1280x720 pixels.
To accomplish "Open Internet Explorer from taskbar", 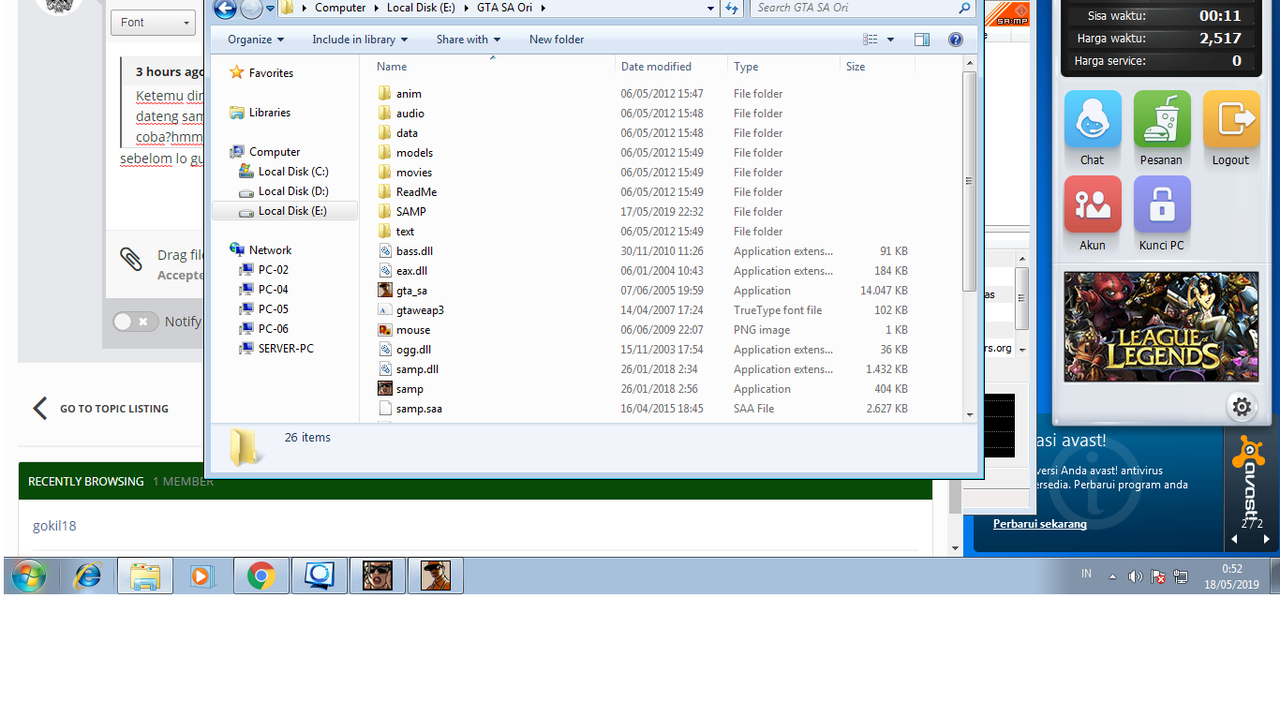I will [87, 577].
